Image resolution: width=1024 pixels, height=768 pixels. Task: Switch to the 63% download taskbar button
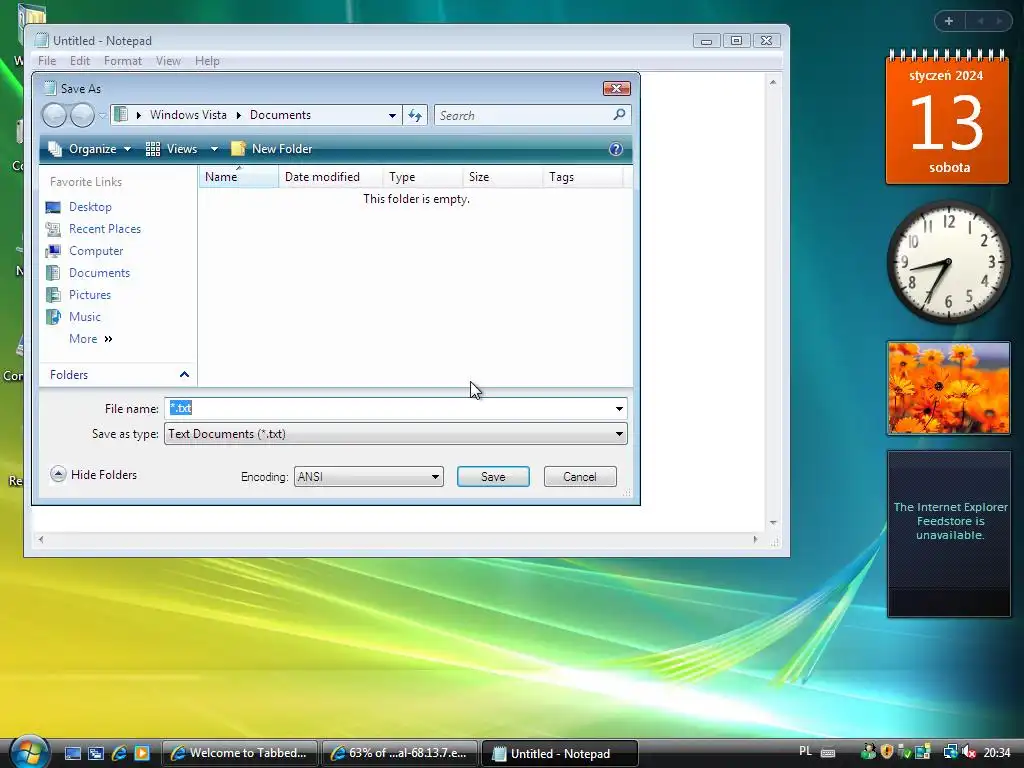(x=399, y=754)
